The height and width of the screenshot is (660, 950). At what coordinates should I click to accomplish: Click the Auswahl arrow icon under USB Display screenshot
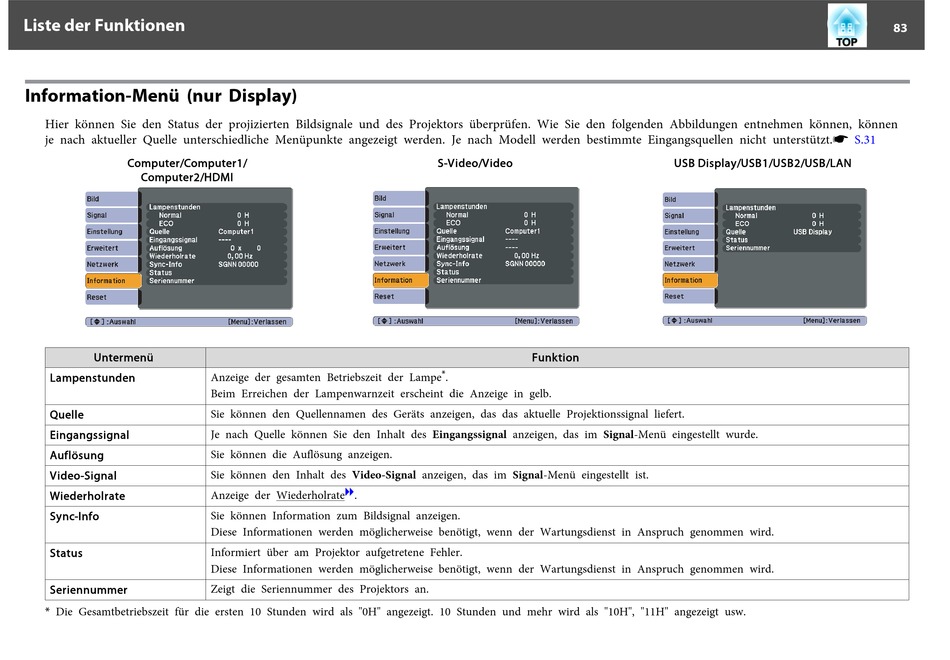click(x=674, y=321)
